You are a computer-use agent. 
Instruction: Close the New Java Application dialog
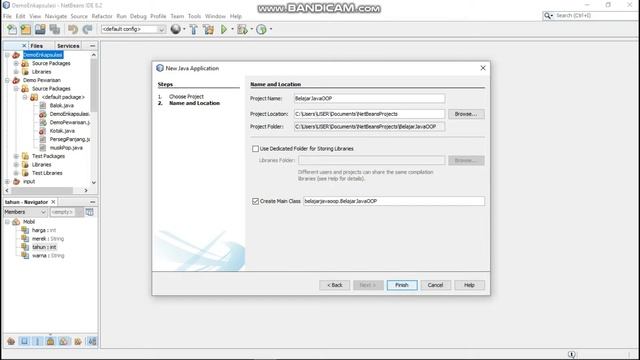coord(483,68)
